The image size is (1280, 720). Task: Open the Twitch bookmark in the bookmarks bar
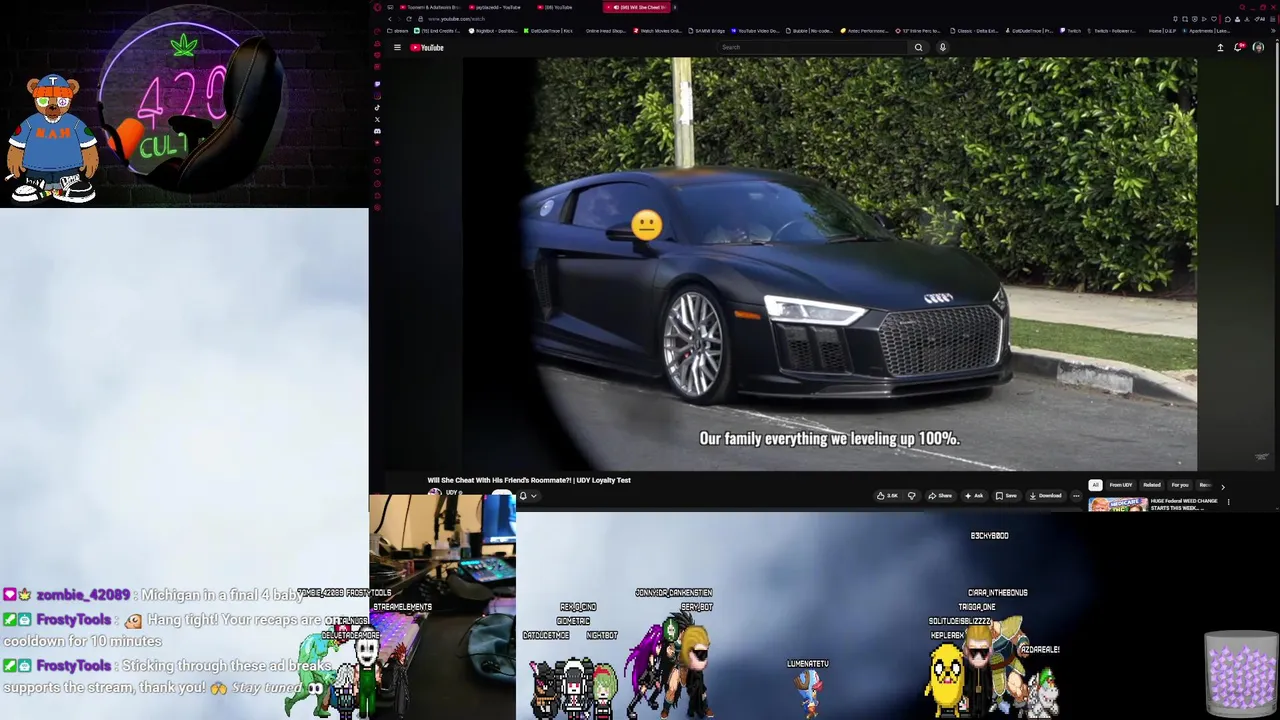pyautogui.click(x=1070, y=31)
